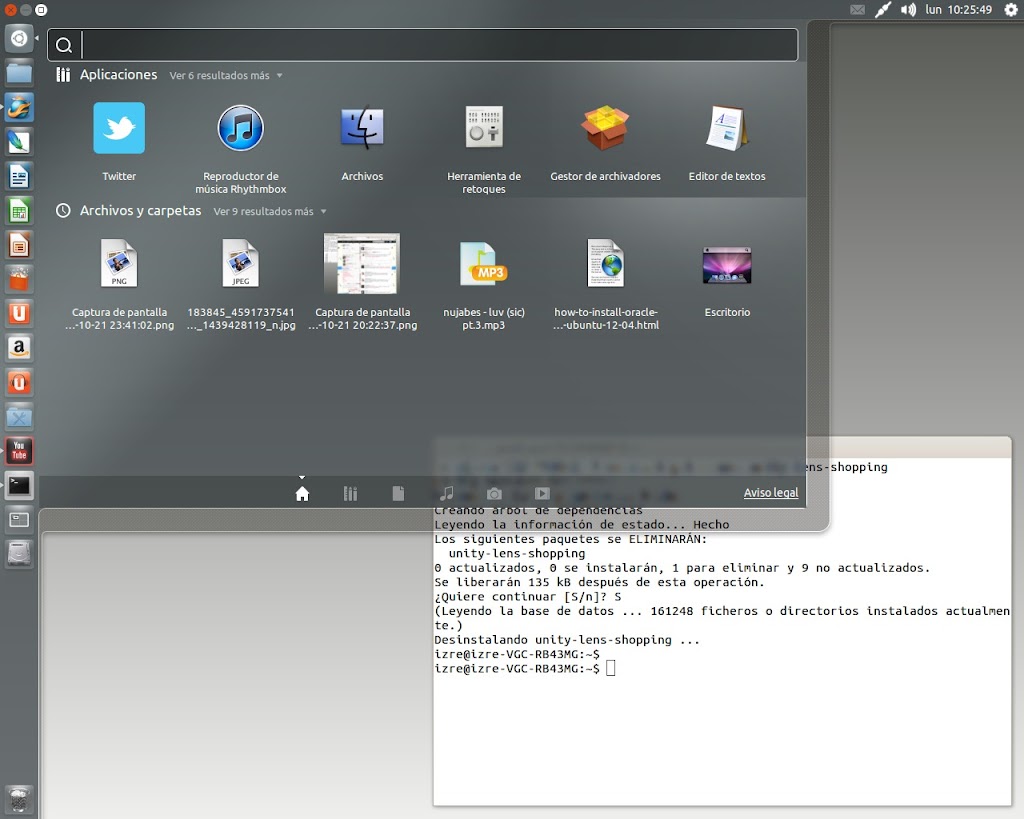
Task: Open Herramienta de retoques app
Action: point(484,129)
